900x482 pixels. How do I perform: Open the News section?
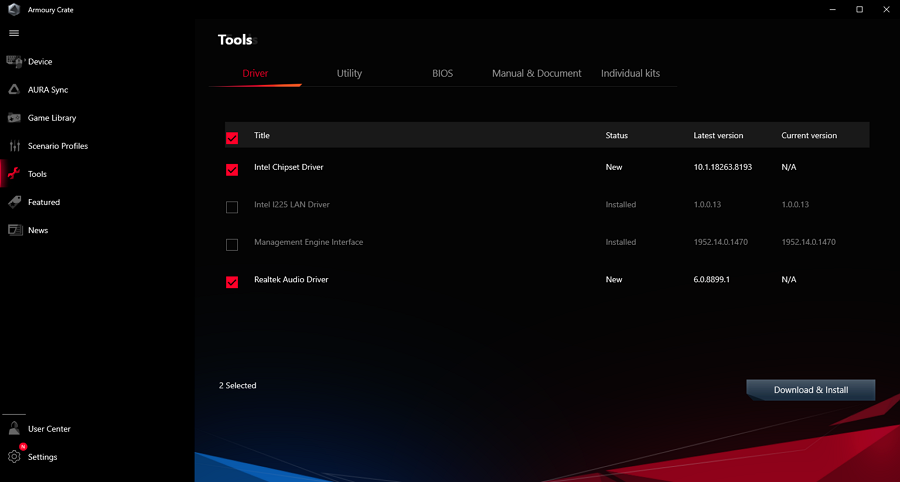38,230
